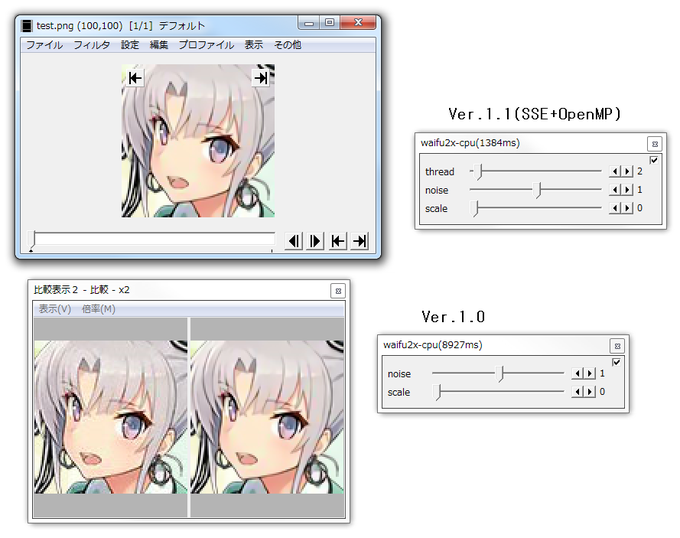Adjust the thread slider in Ver.1.1 panel
Viewport: 680px width, 538px height.
(536, 171)
